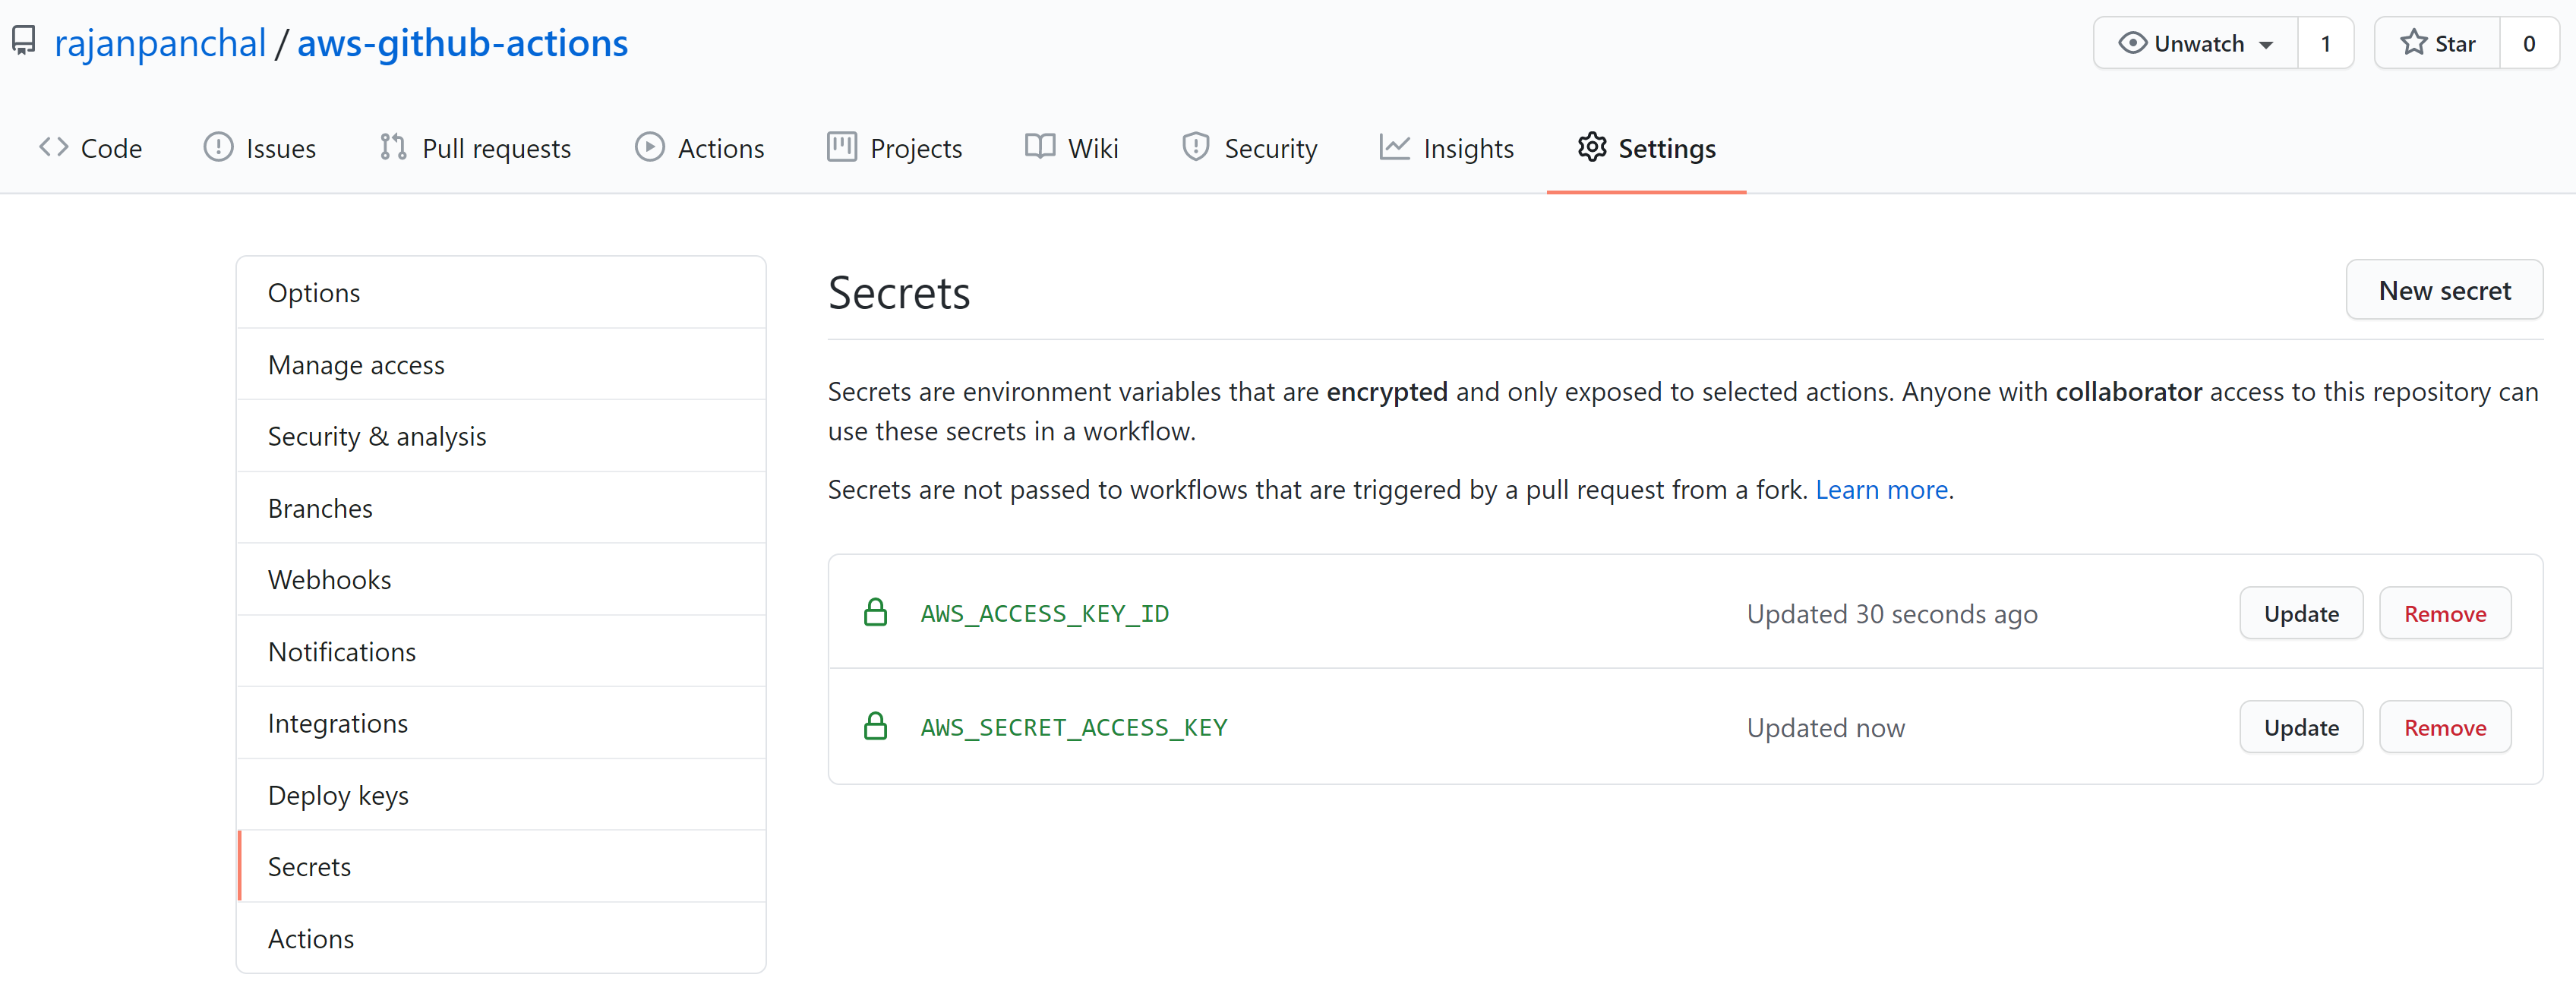Click the Insights graph icon
This screenshot has width=2576, height=987.
[x=1394, y=147]
